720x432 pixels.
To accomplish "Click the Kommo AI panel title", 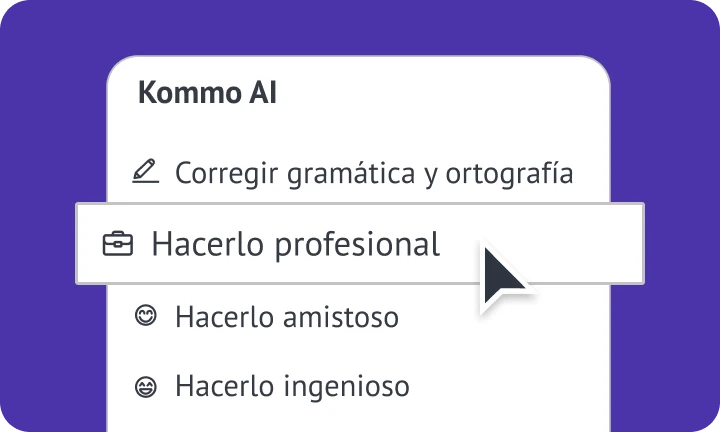I will 207,93.
